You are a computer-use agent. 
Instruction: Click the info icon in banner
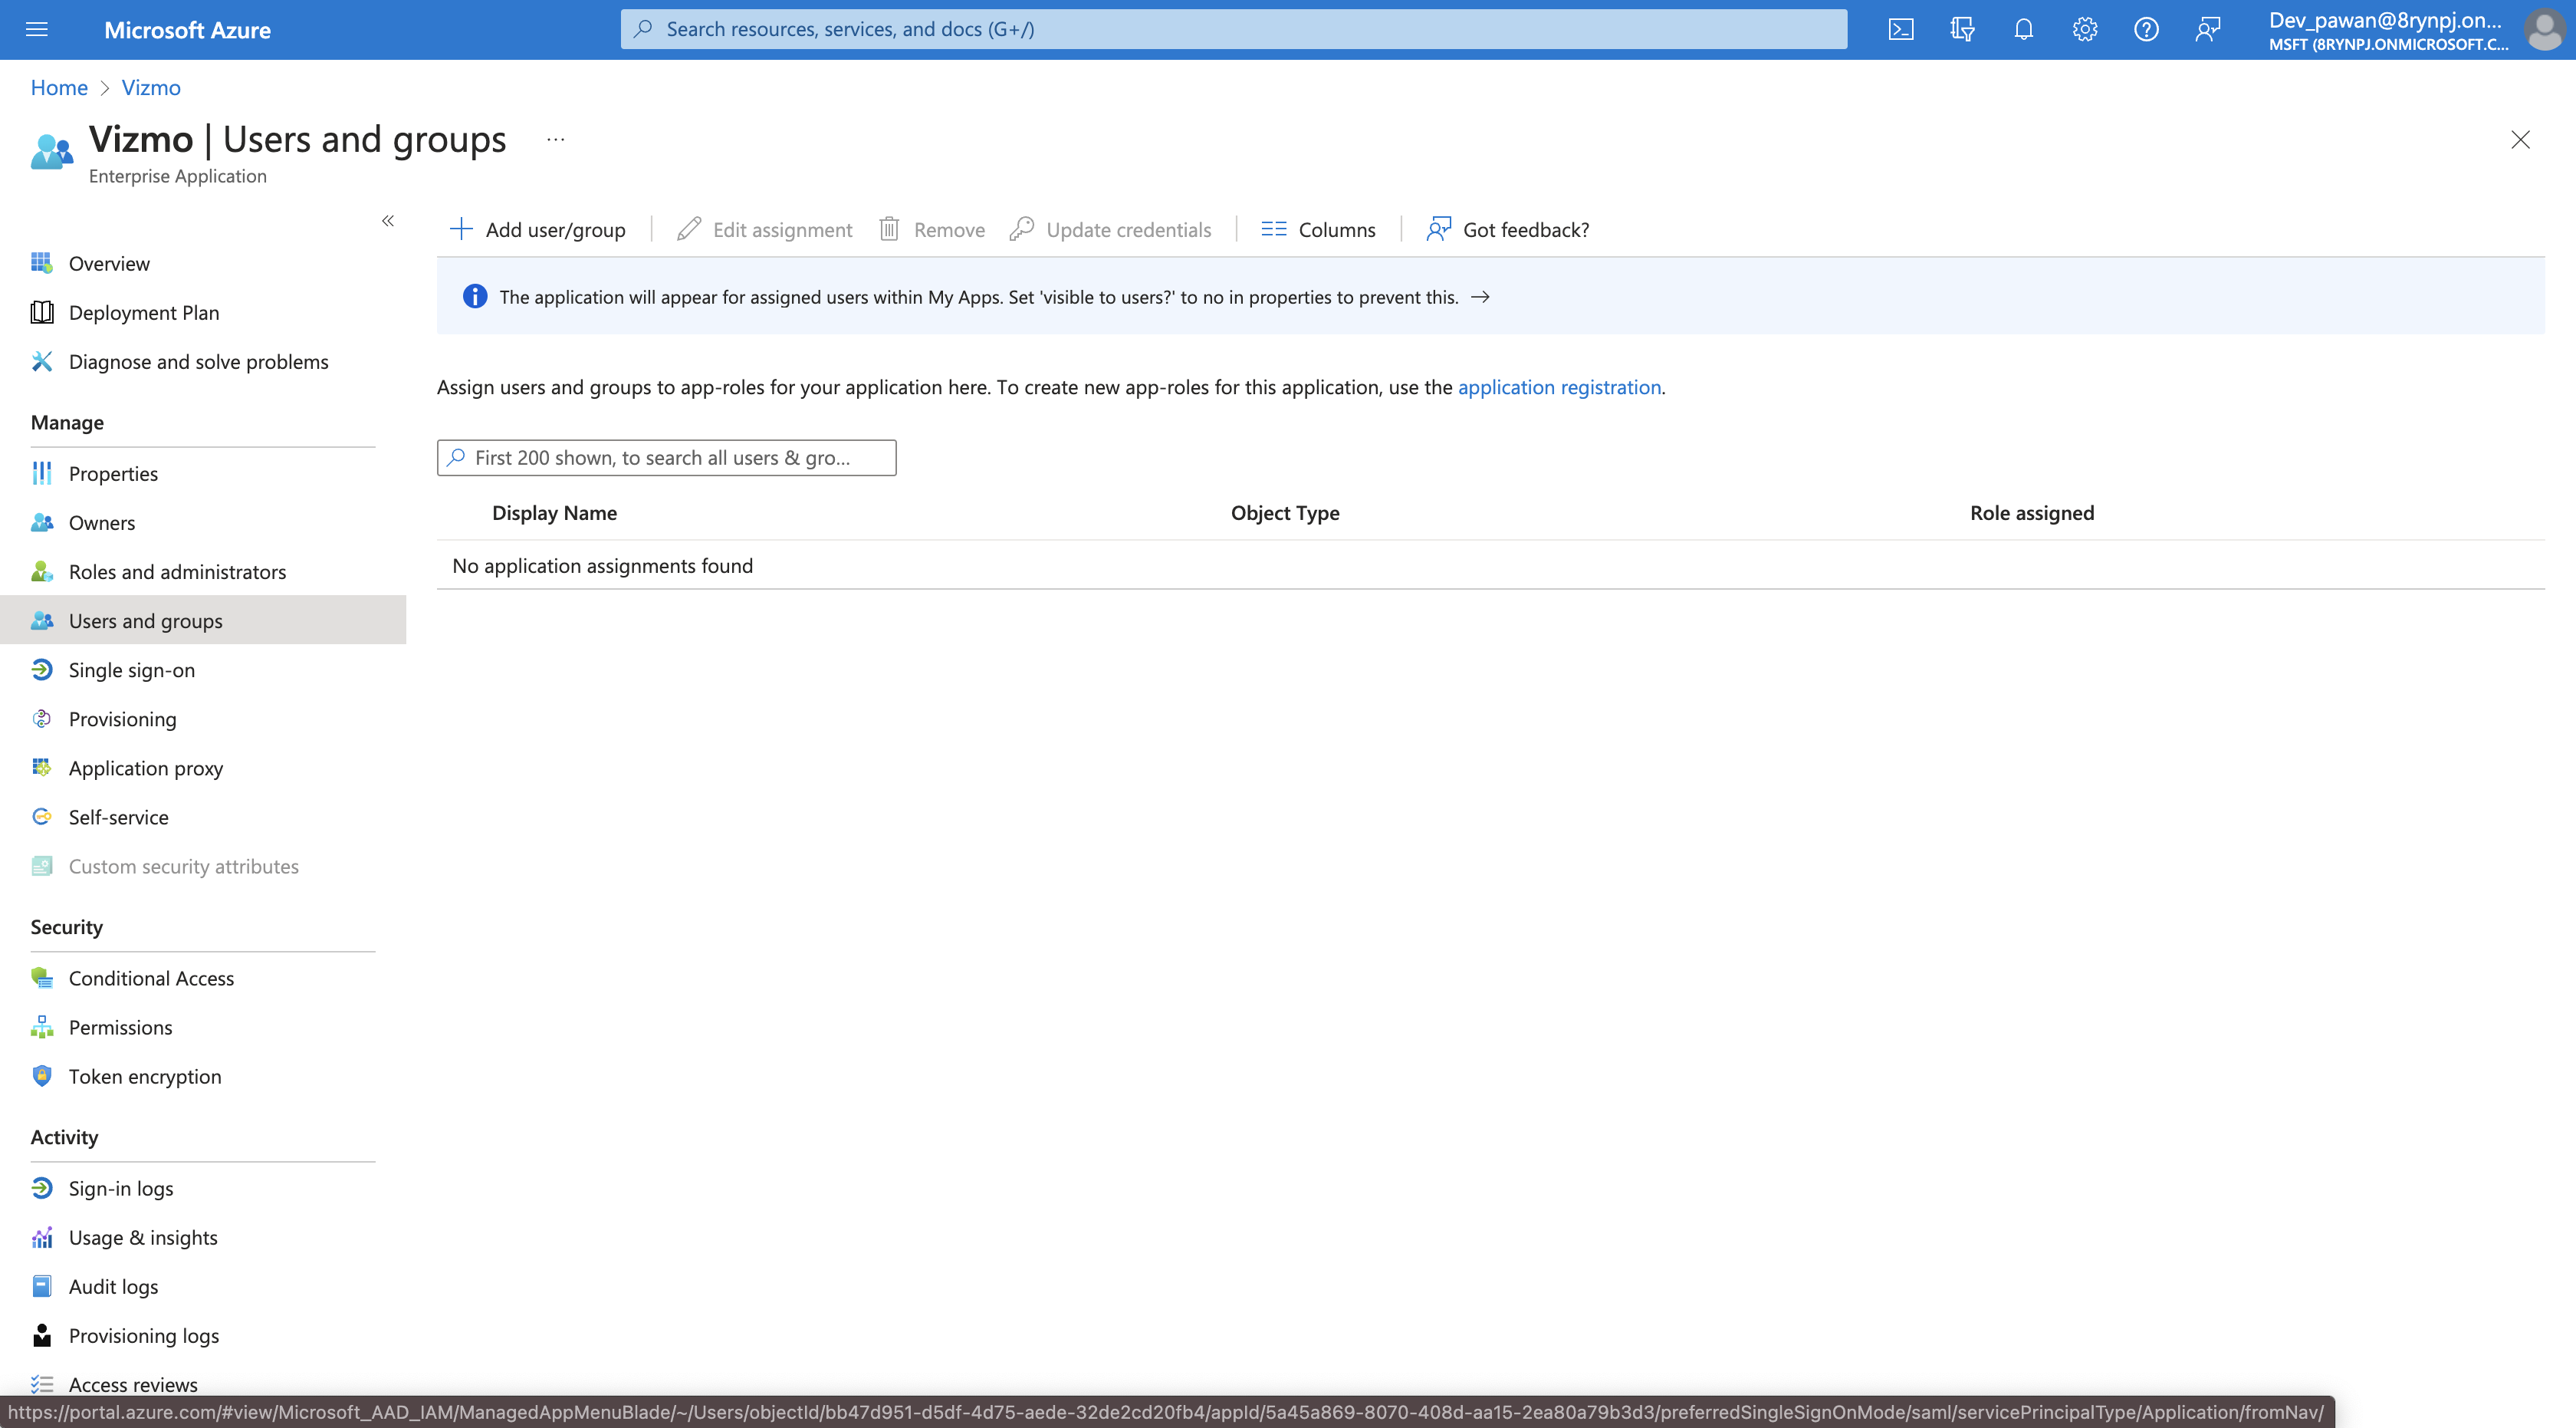(475, 297)
